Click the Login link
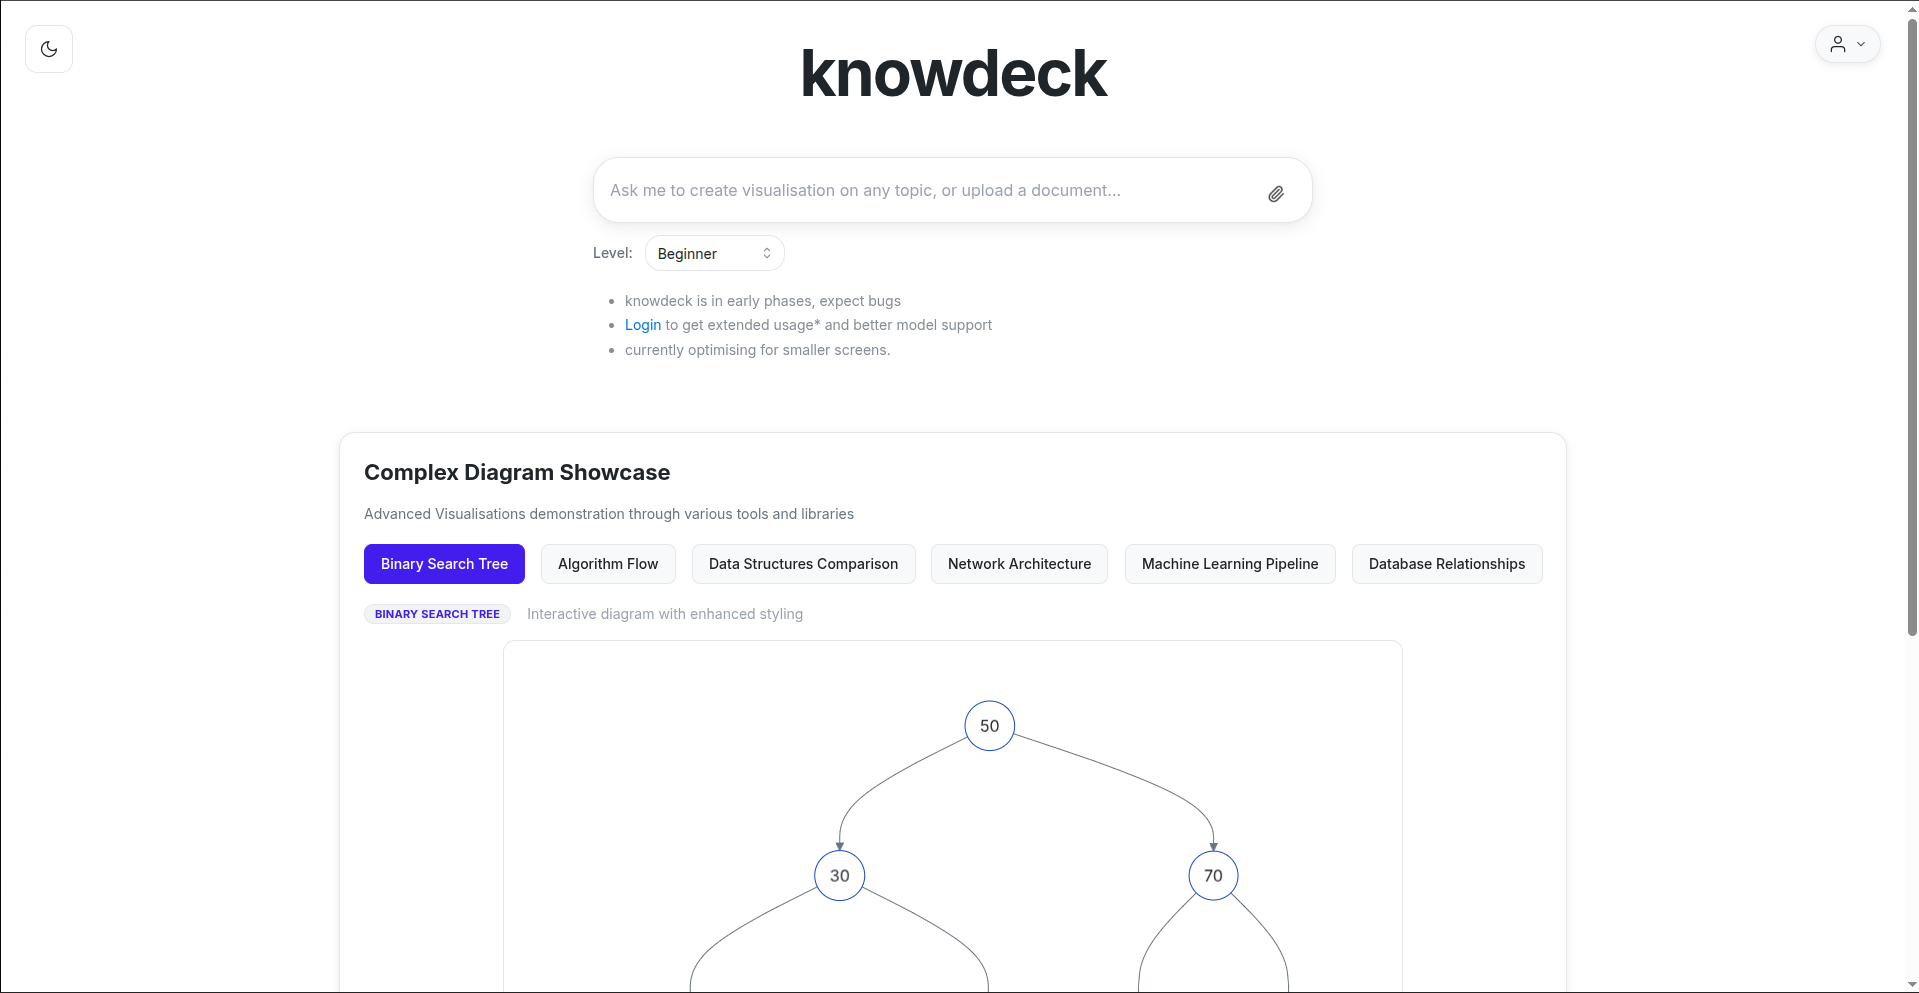 (x=642, y=324)
